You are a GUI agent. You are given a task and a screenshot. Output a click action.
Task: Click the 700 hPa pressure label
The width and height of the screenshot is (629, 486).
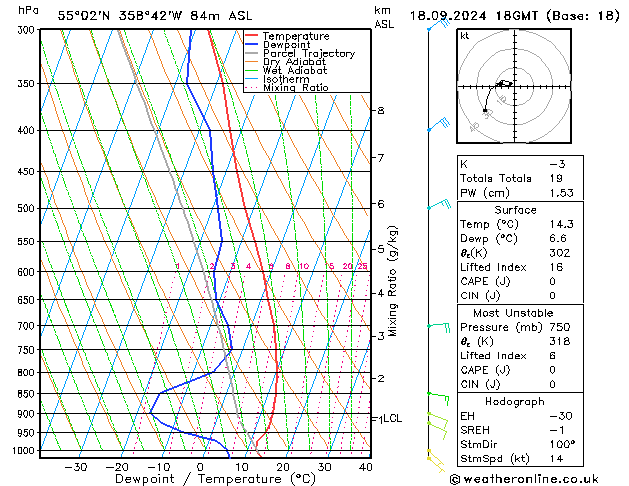pyautogui.click(x=26, y=326)
